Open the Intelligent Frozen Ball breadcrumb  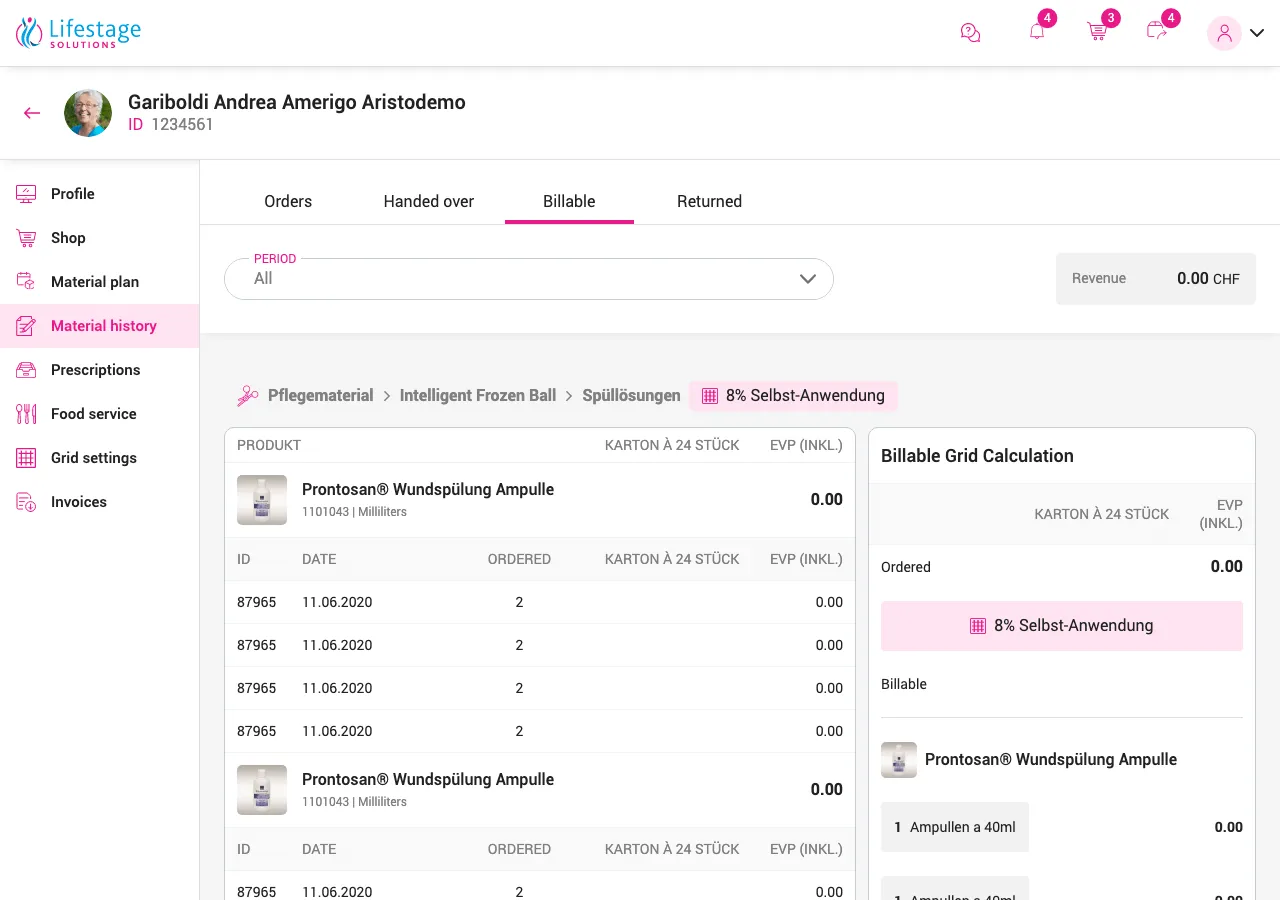point(478,396)
